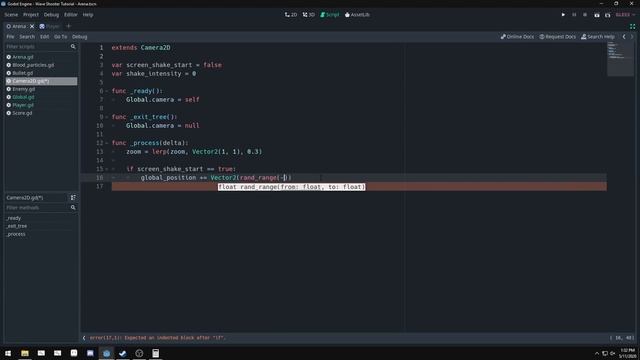Collapse the _ready function fold arrow
Screen dimensions: 640x360
(107, 91)
